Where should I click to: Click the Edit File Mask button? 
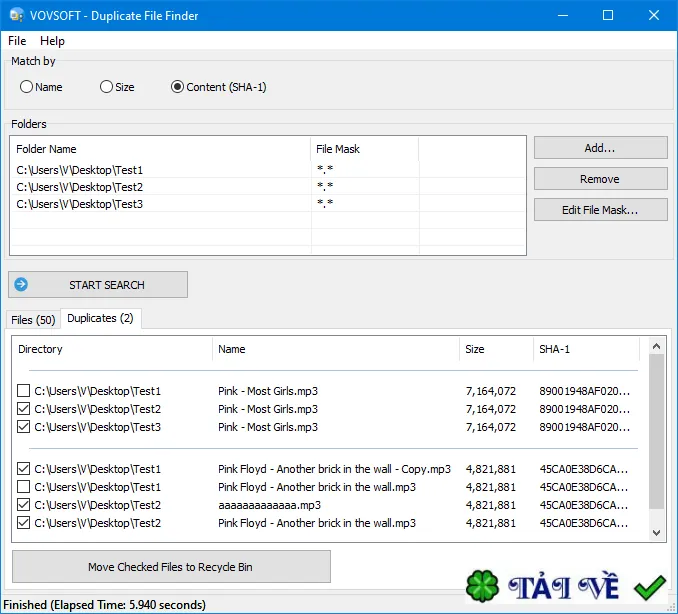[601, 210]
